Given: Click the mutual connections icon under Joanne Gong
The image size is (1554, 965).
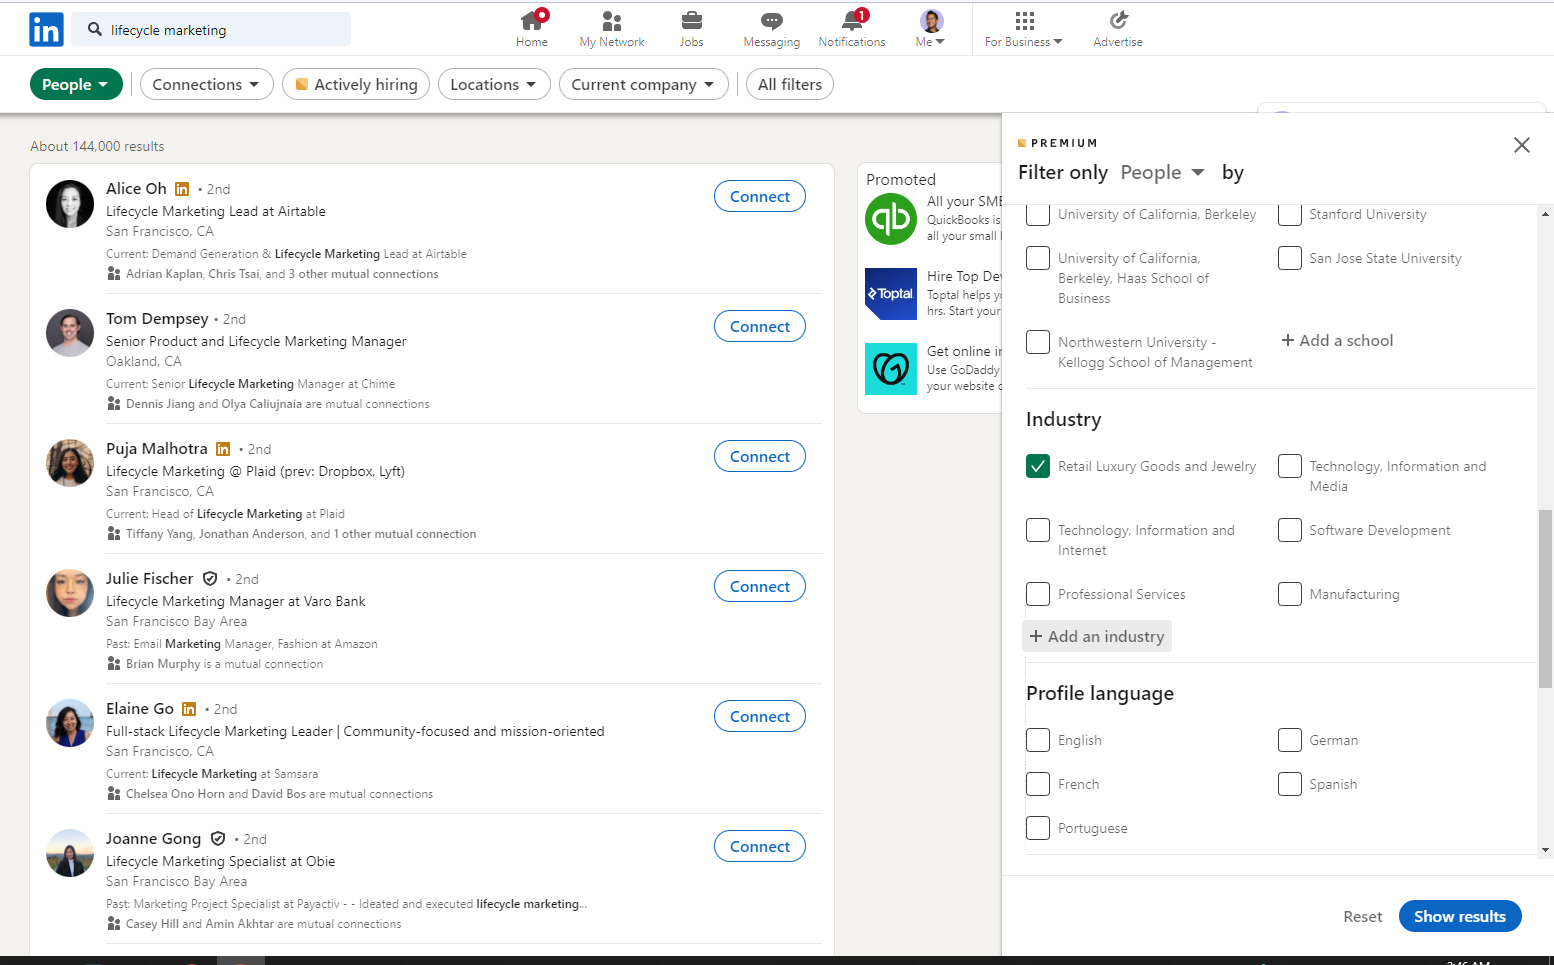Looking at the screenshot, I should [x=114, y=924].
